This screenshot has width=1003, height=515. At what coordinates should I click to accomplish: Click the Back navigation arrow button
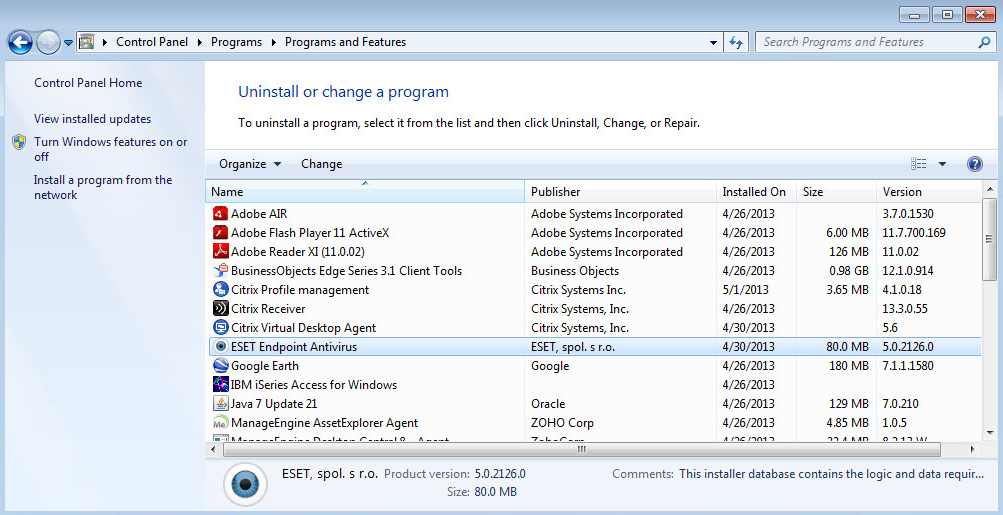[20, 43]
